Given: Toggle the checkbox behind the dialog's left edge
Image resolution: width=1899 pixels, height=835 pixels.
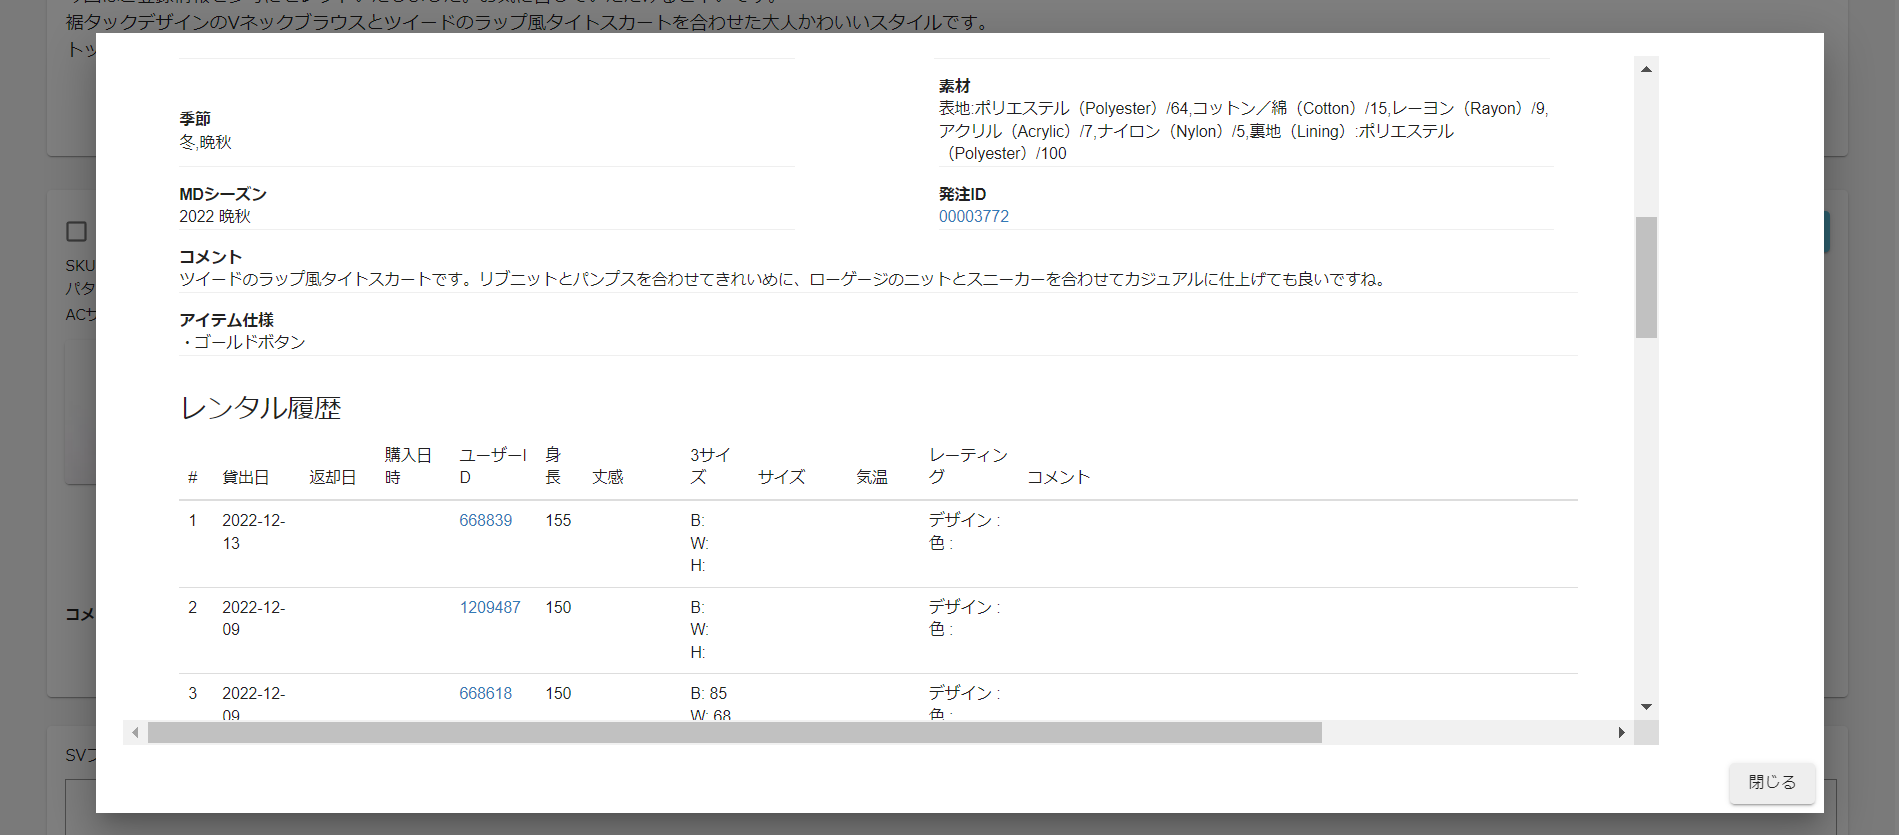Looking at the screenshot, I should pyautogui.click(x=77, y=232).
